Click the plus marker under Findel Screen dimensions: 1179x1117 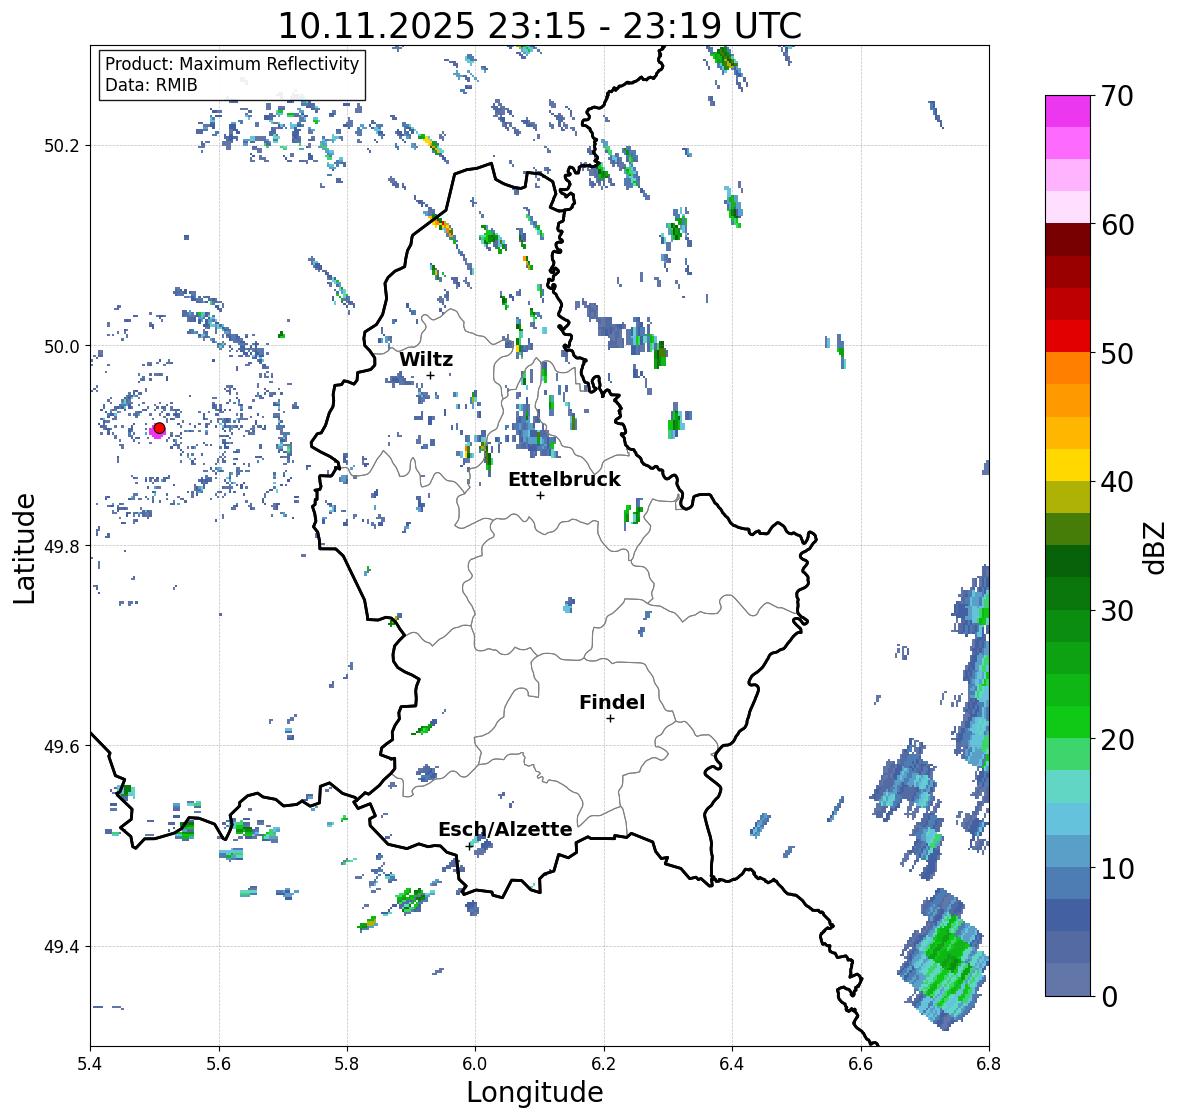pos(610,719)
